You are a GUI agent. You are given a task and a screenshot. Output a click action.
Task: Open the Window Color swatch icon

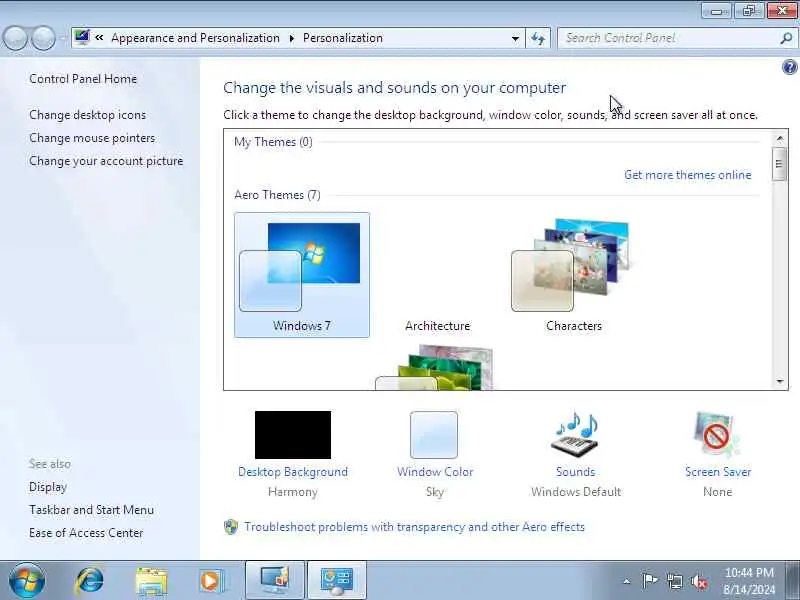[x=434, y=435]
